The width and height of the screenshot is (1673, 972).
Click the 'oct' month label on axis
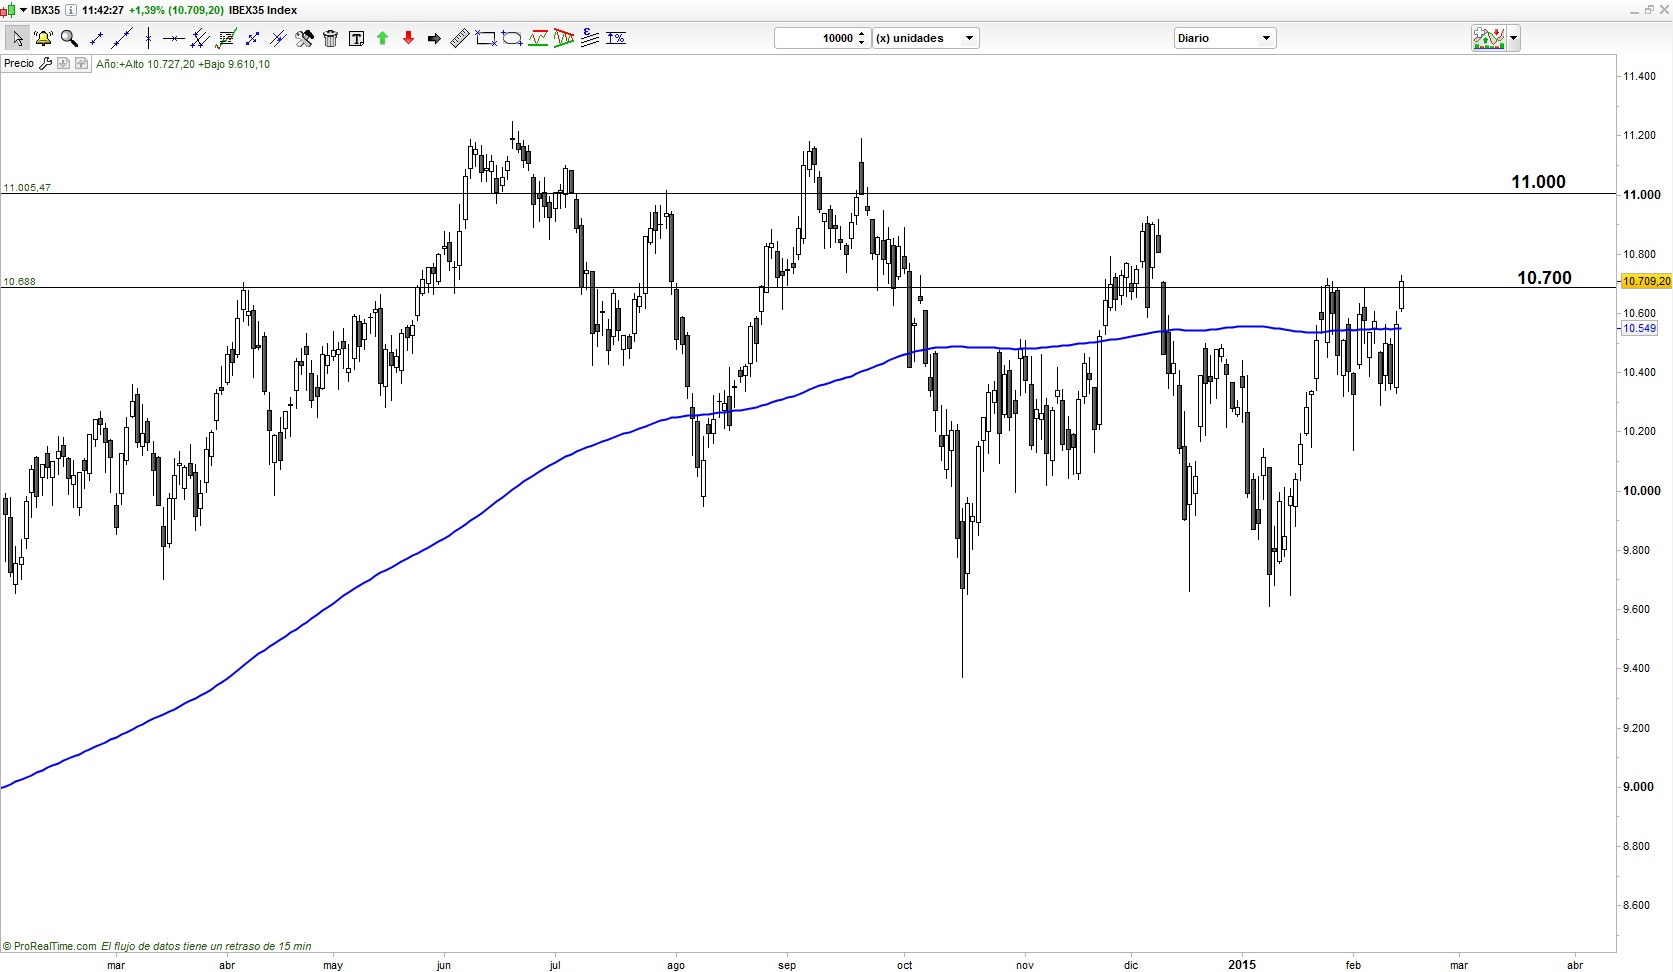tap(905, 966)
